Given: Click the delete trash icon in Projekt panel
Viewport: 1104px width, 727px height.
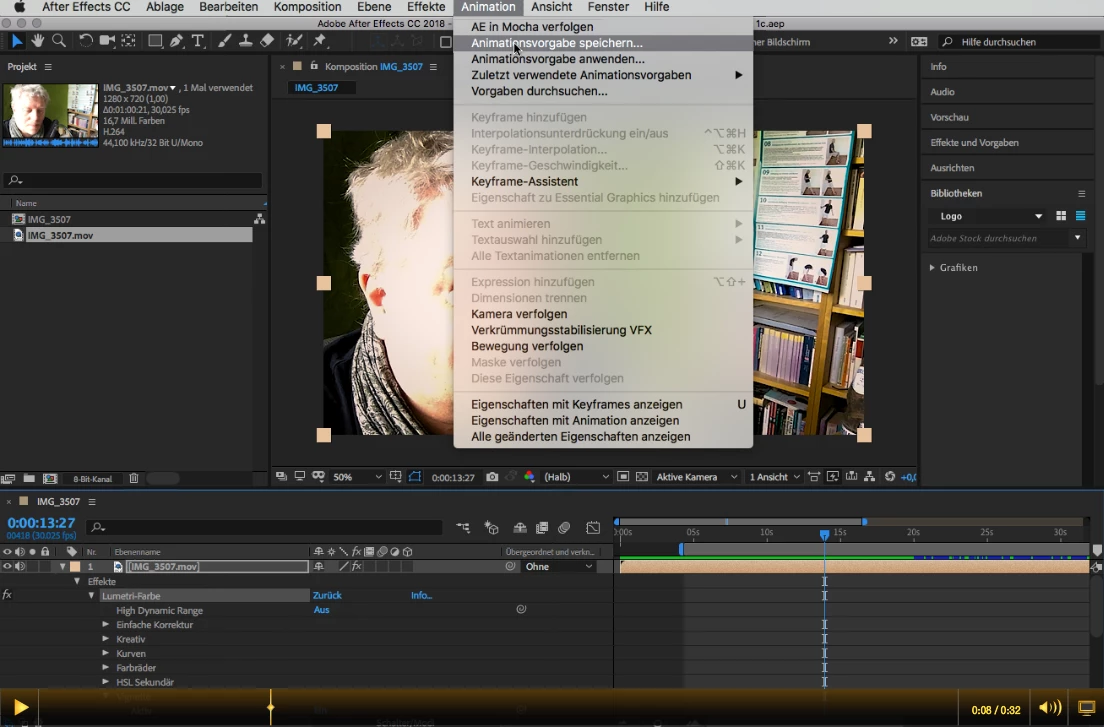Looking at the screenshot, I should pos(134,479).
